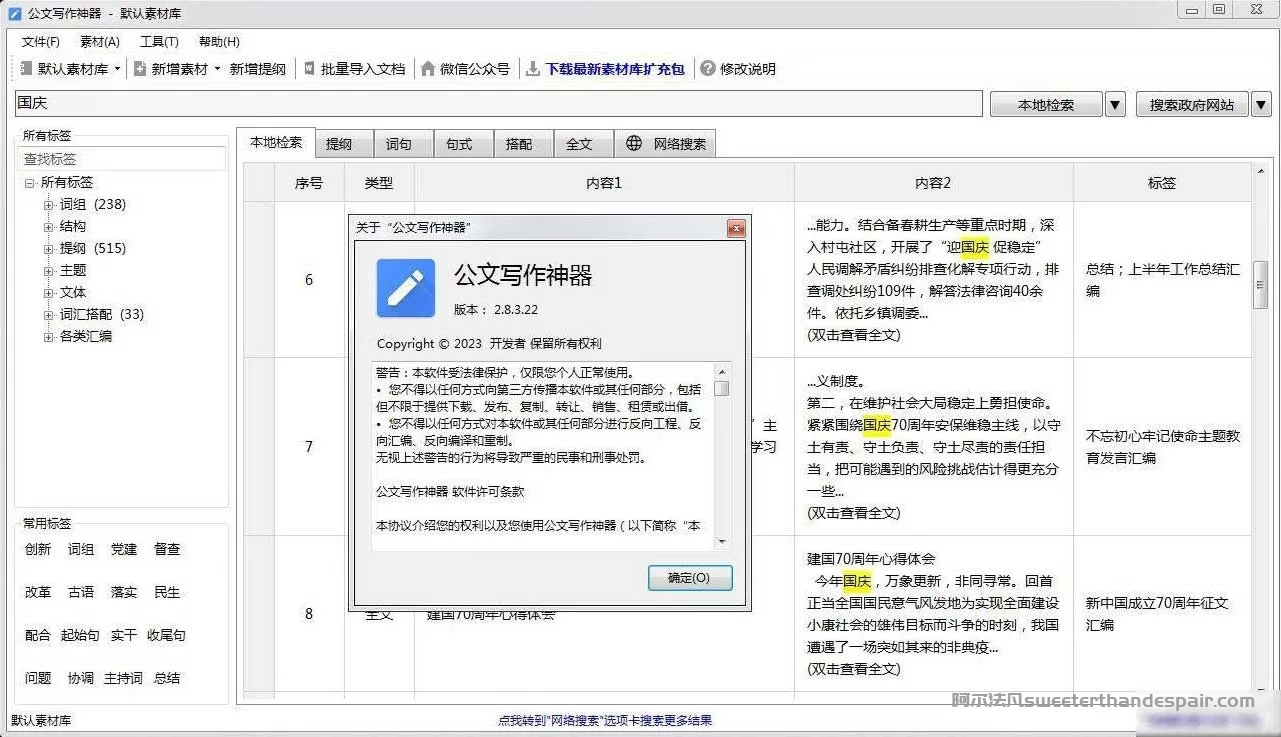Screen dimensions: 1281x737
Task: Open the 文件(F) menu
Action: pos(41,42)
